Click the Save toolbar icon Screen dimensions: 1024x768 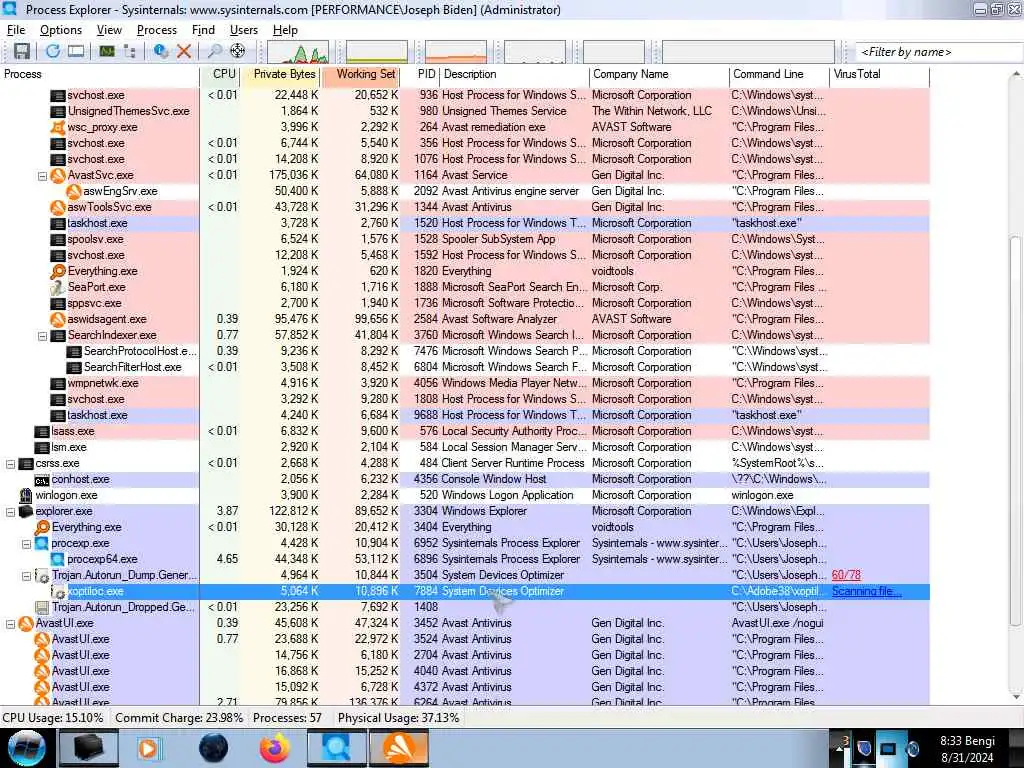click(x=22, y=51)
